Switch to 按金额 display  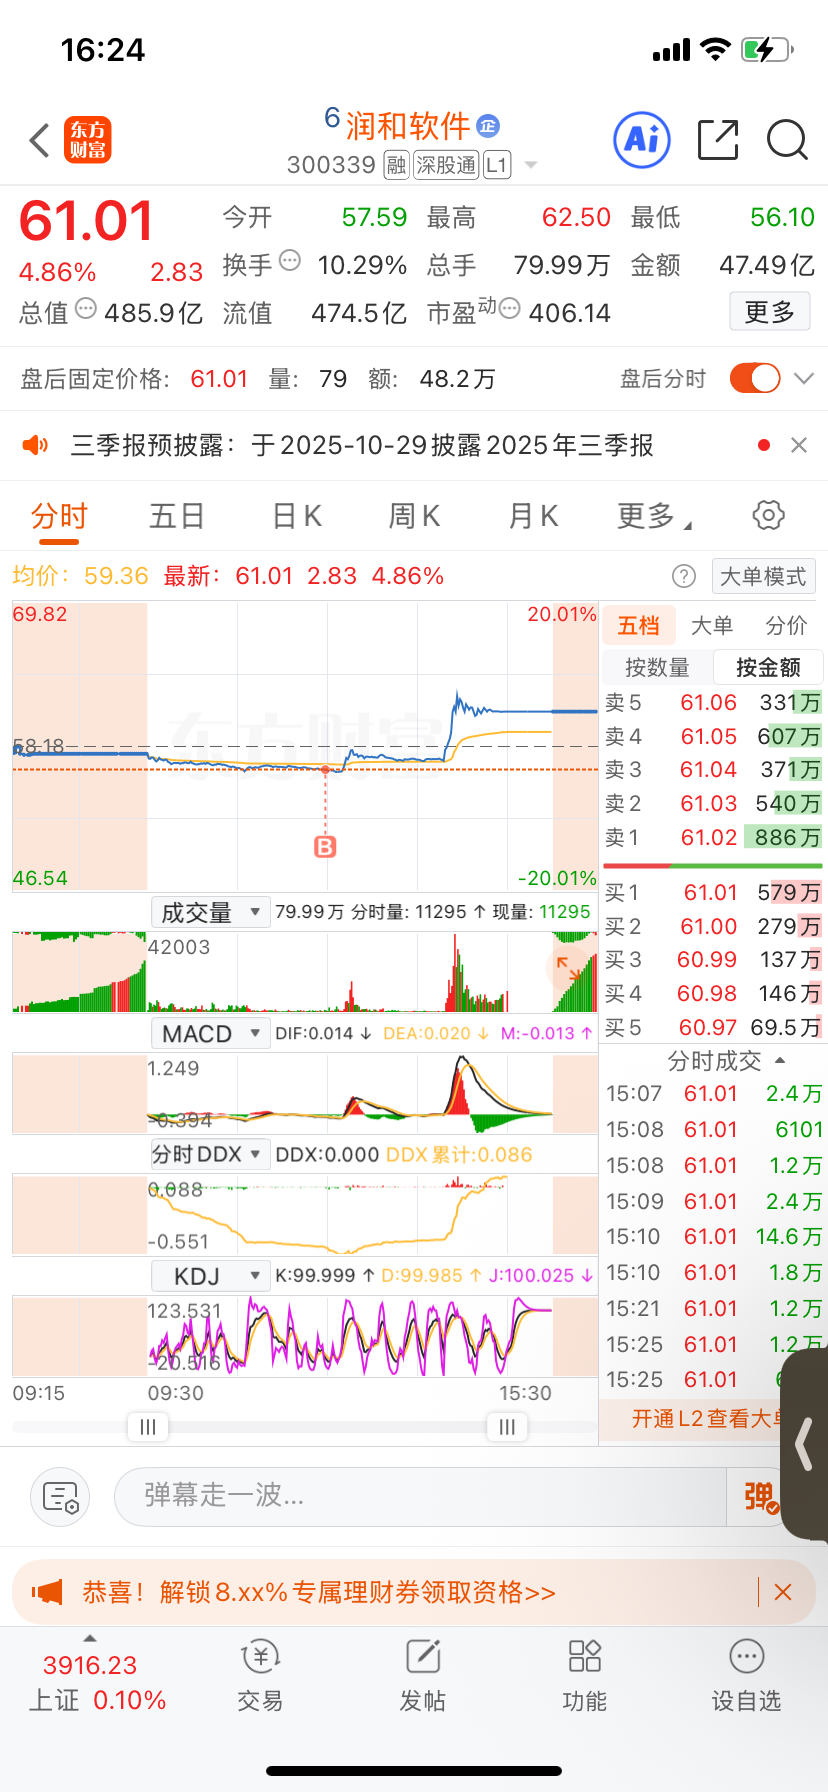(x=768, y=667)
